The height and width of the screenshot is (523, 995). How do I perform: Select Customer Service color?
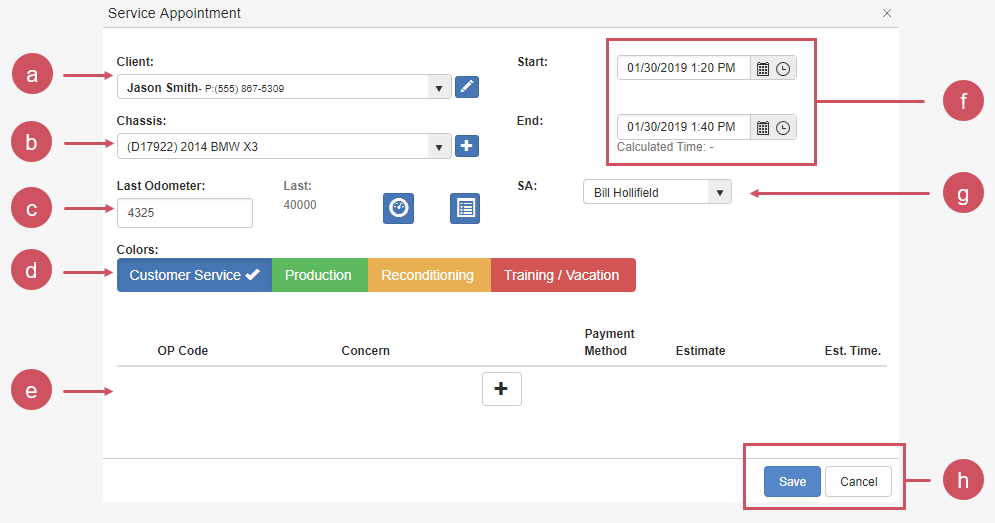pyautogui.click(x=194, y=275)
